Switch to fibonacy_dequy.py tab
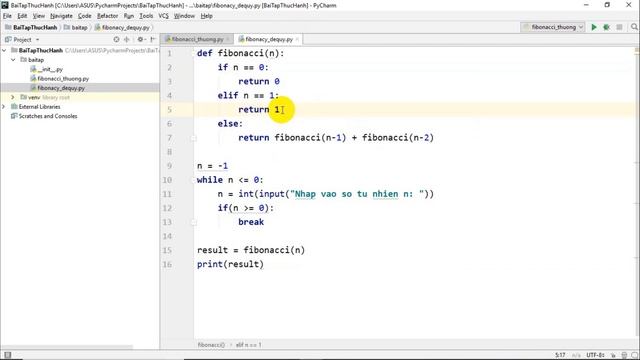 [269, 39]
